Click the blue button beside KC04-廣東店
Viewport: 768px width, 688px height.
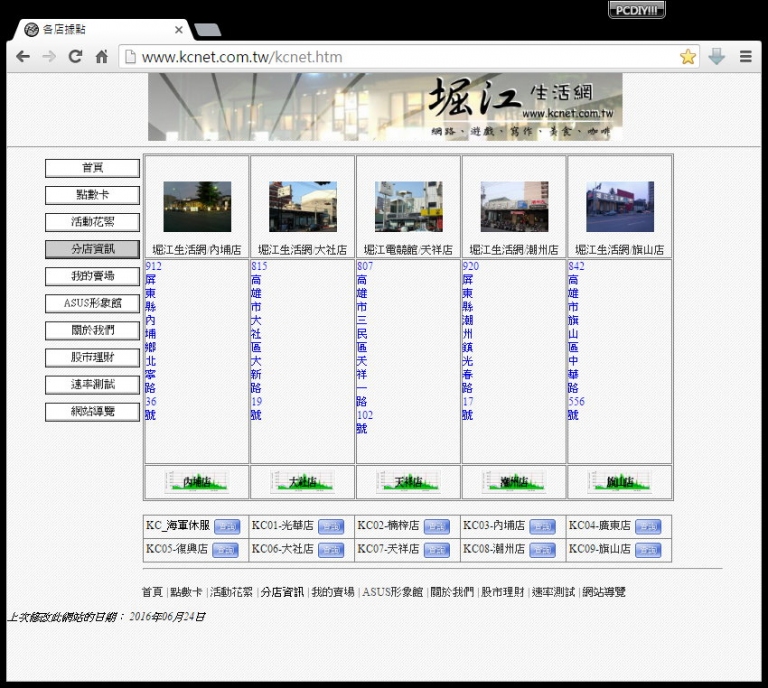[648, 526]
